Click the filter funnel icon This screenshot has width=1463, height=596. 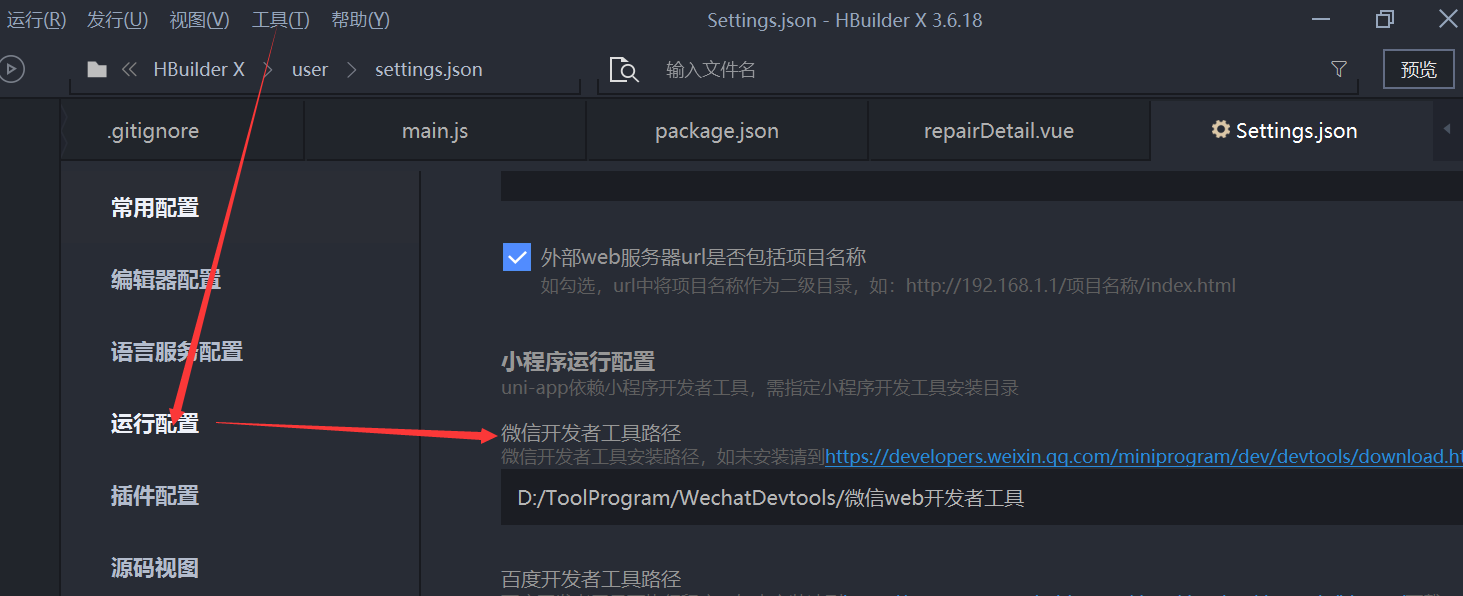point(1339,69)
